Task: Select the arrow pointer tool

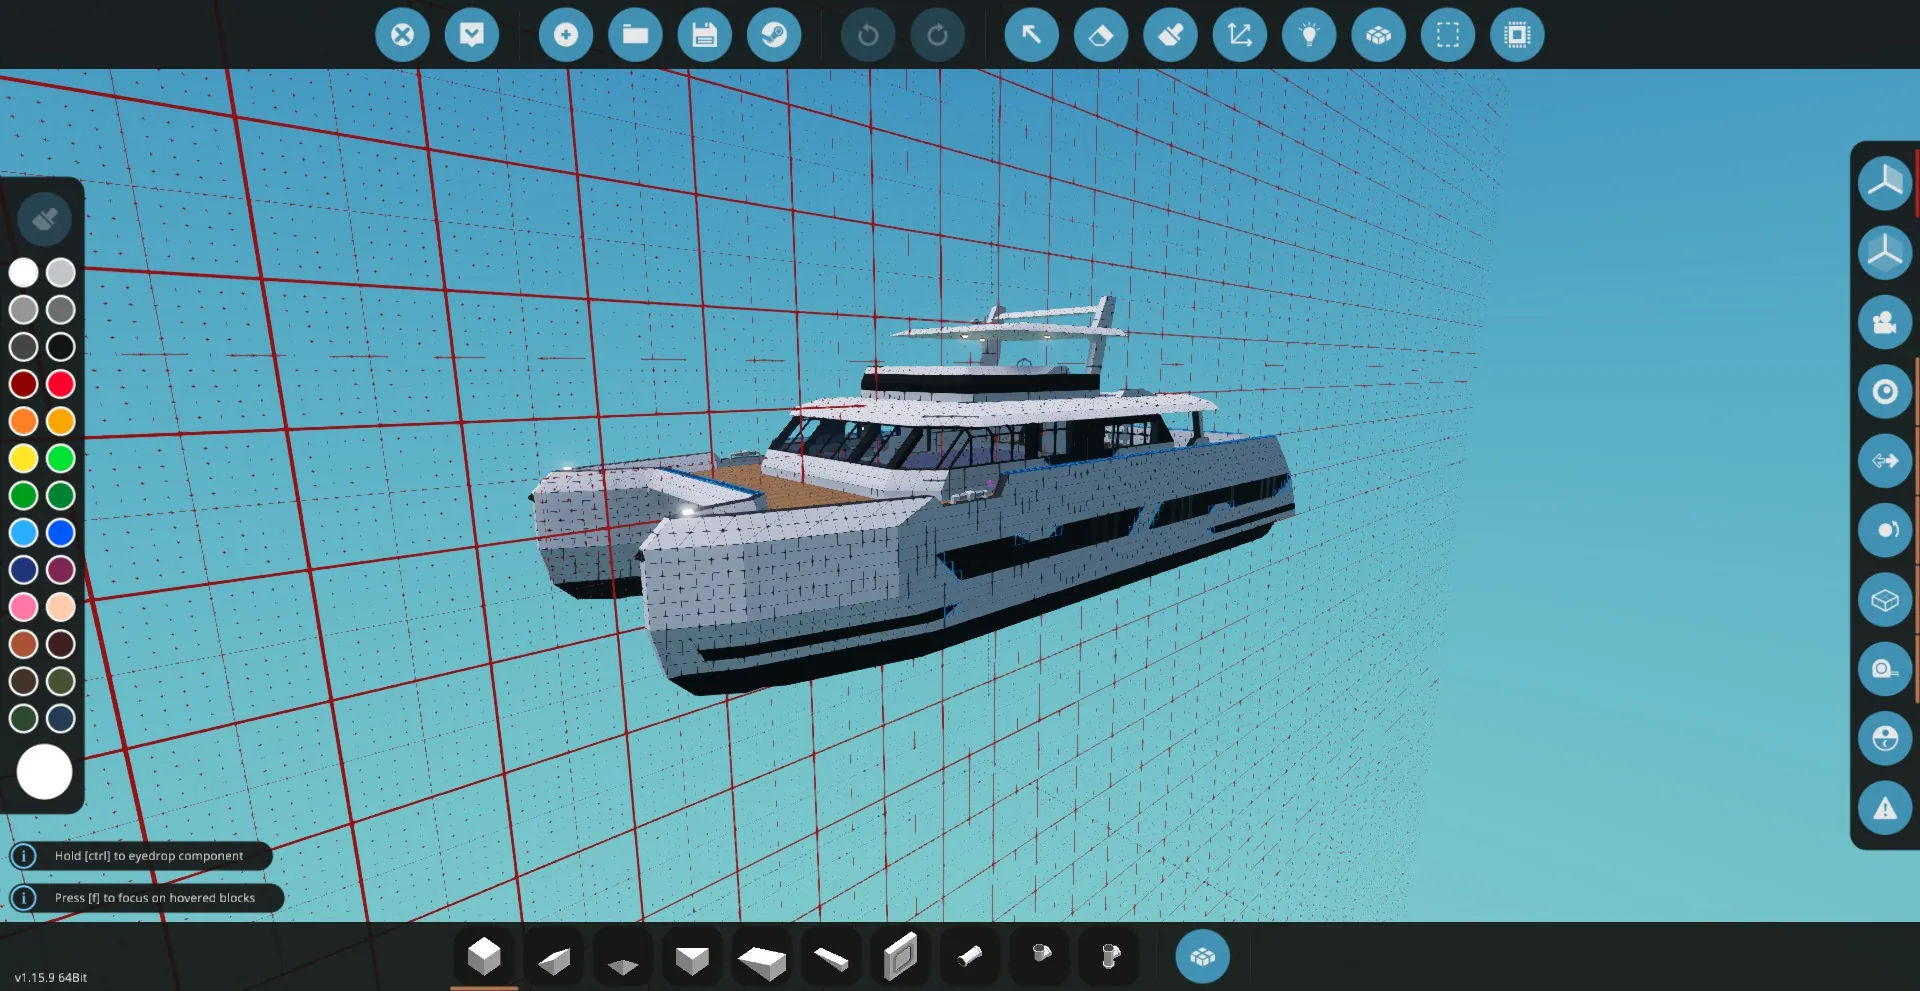Action: click(1031, 35)
